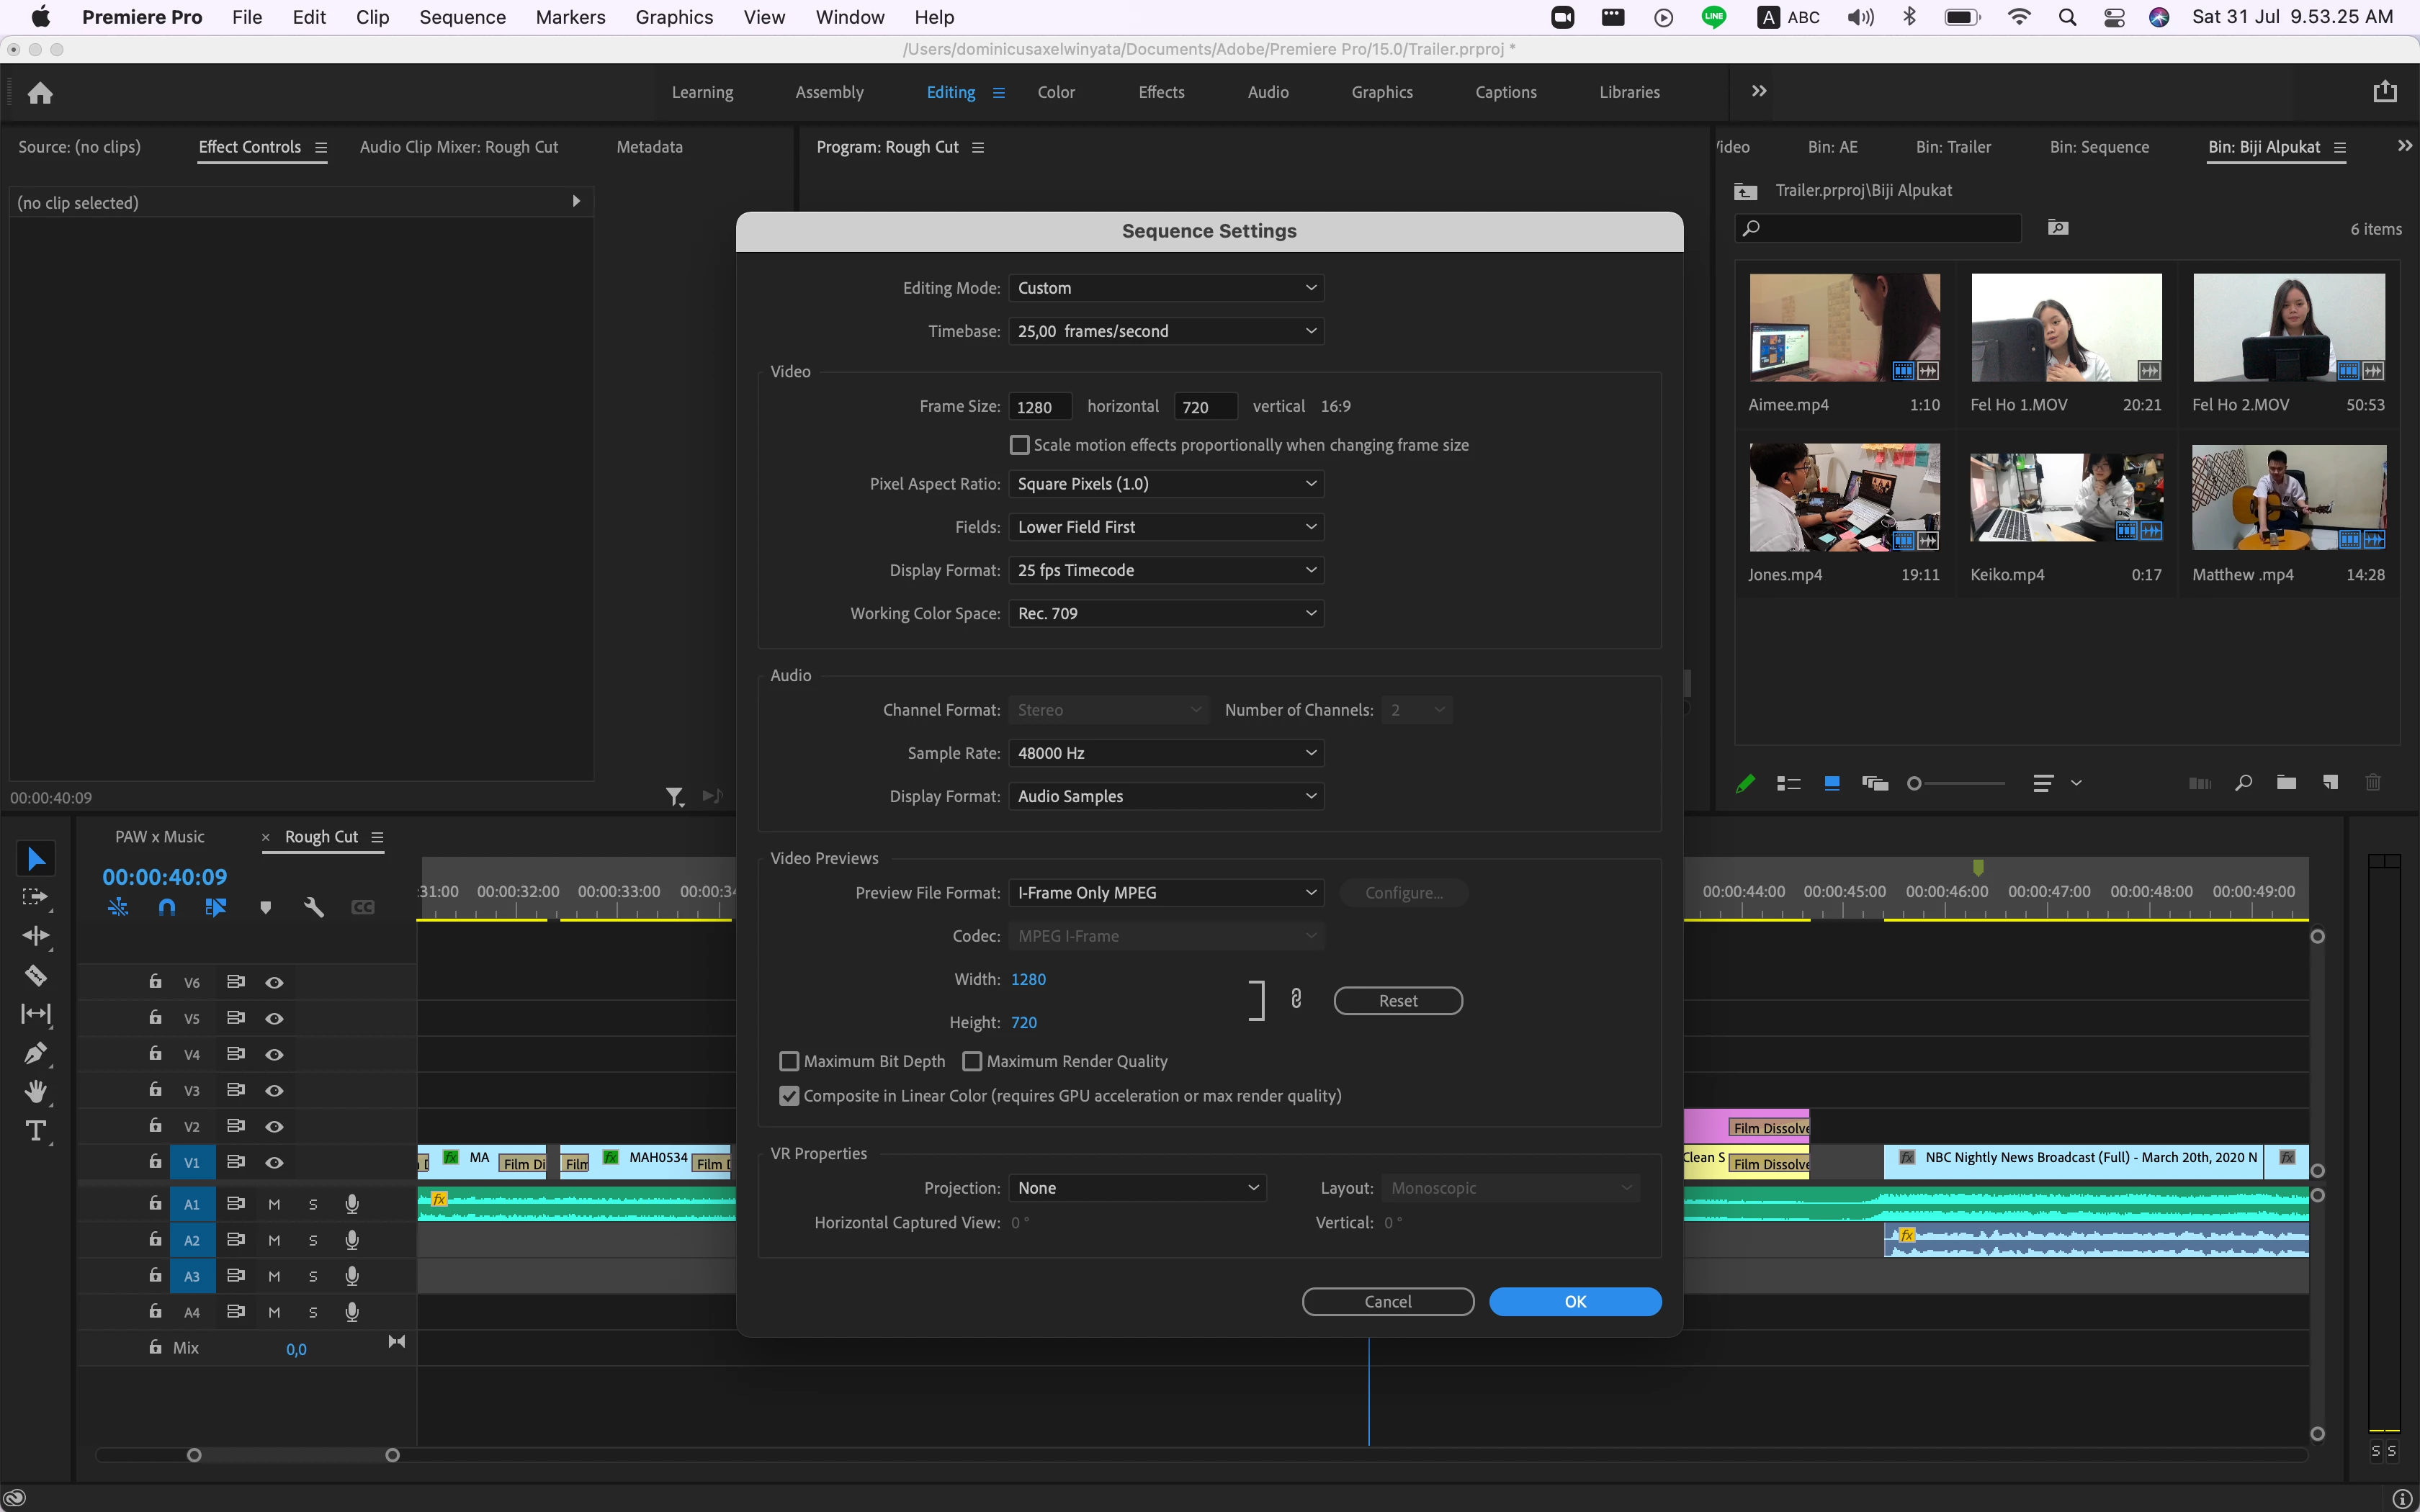Viewport: 2420px width, 1512px height.
Task: Switch to the Color workspace tab
Action: (1055, 92)
